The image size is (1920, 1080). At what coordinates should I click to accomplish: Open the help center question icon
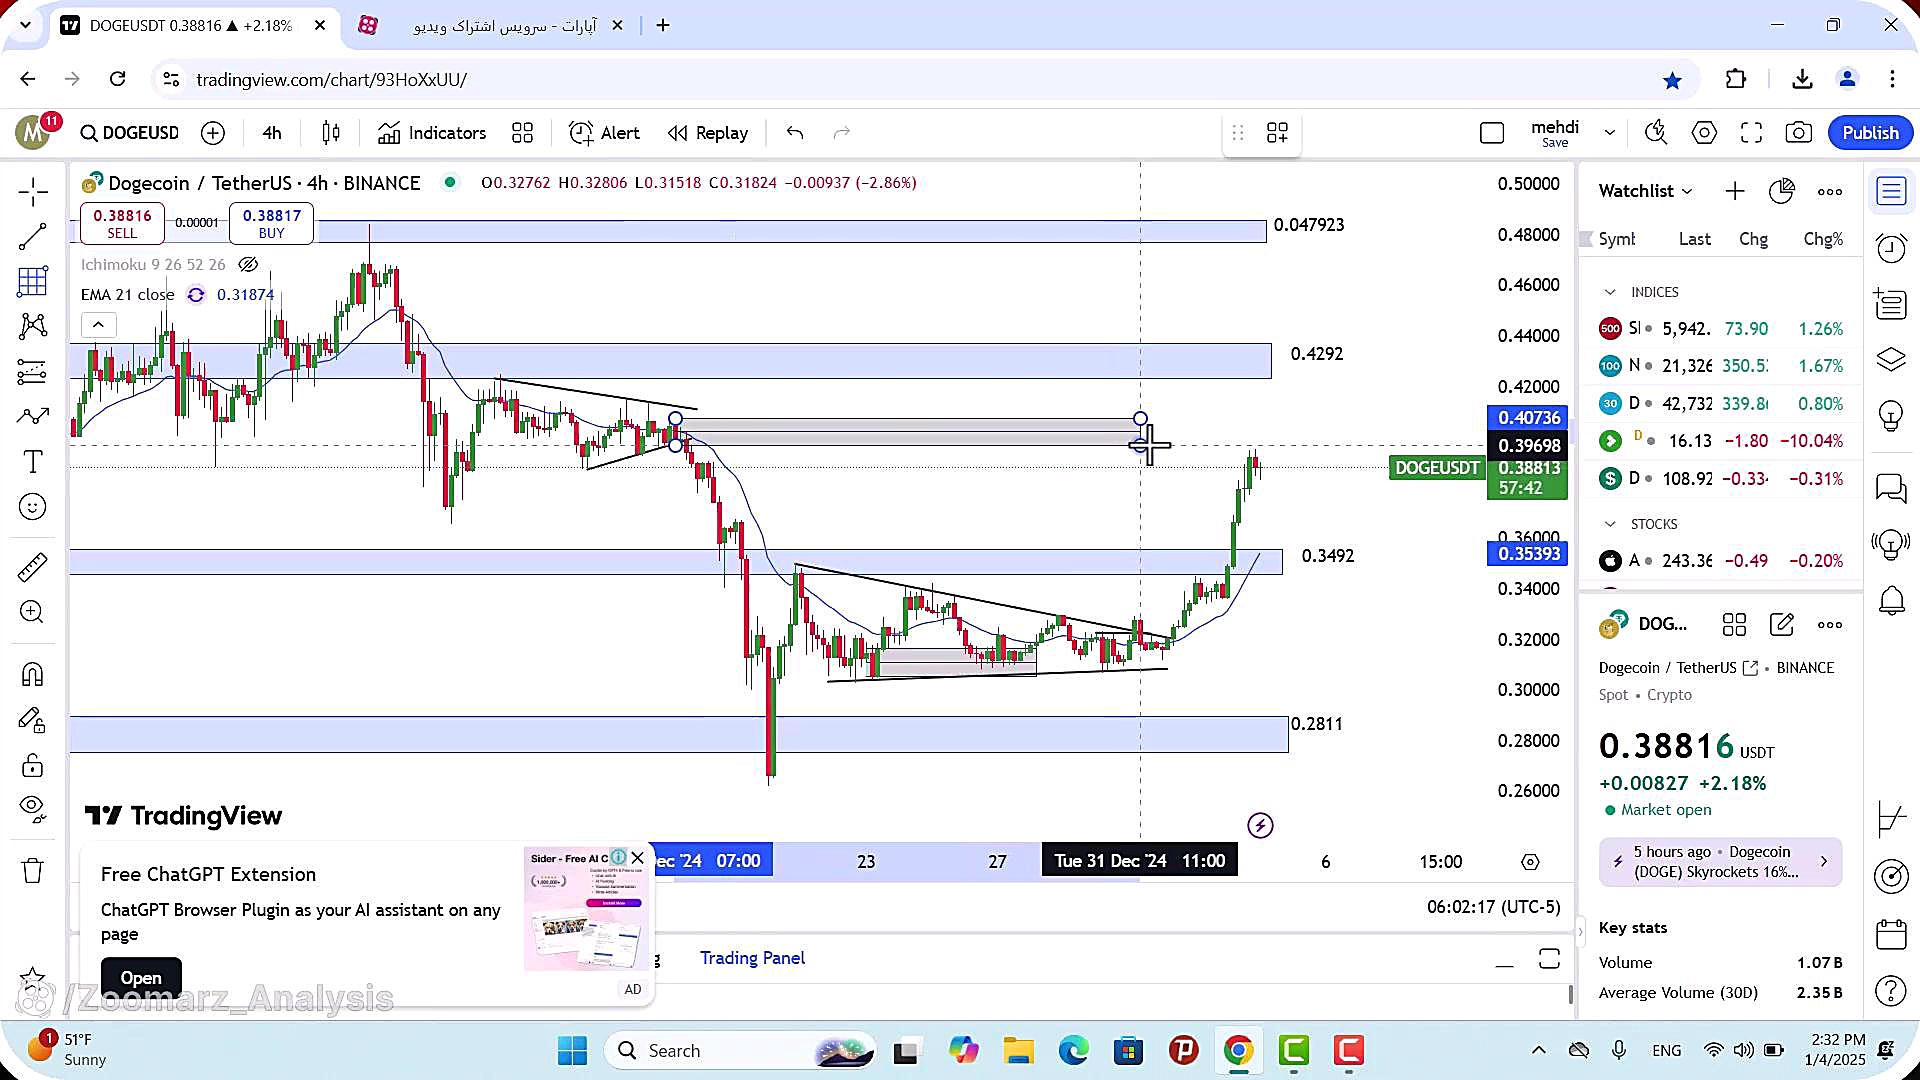point(1891,991)
